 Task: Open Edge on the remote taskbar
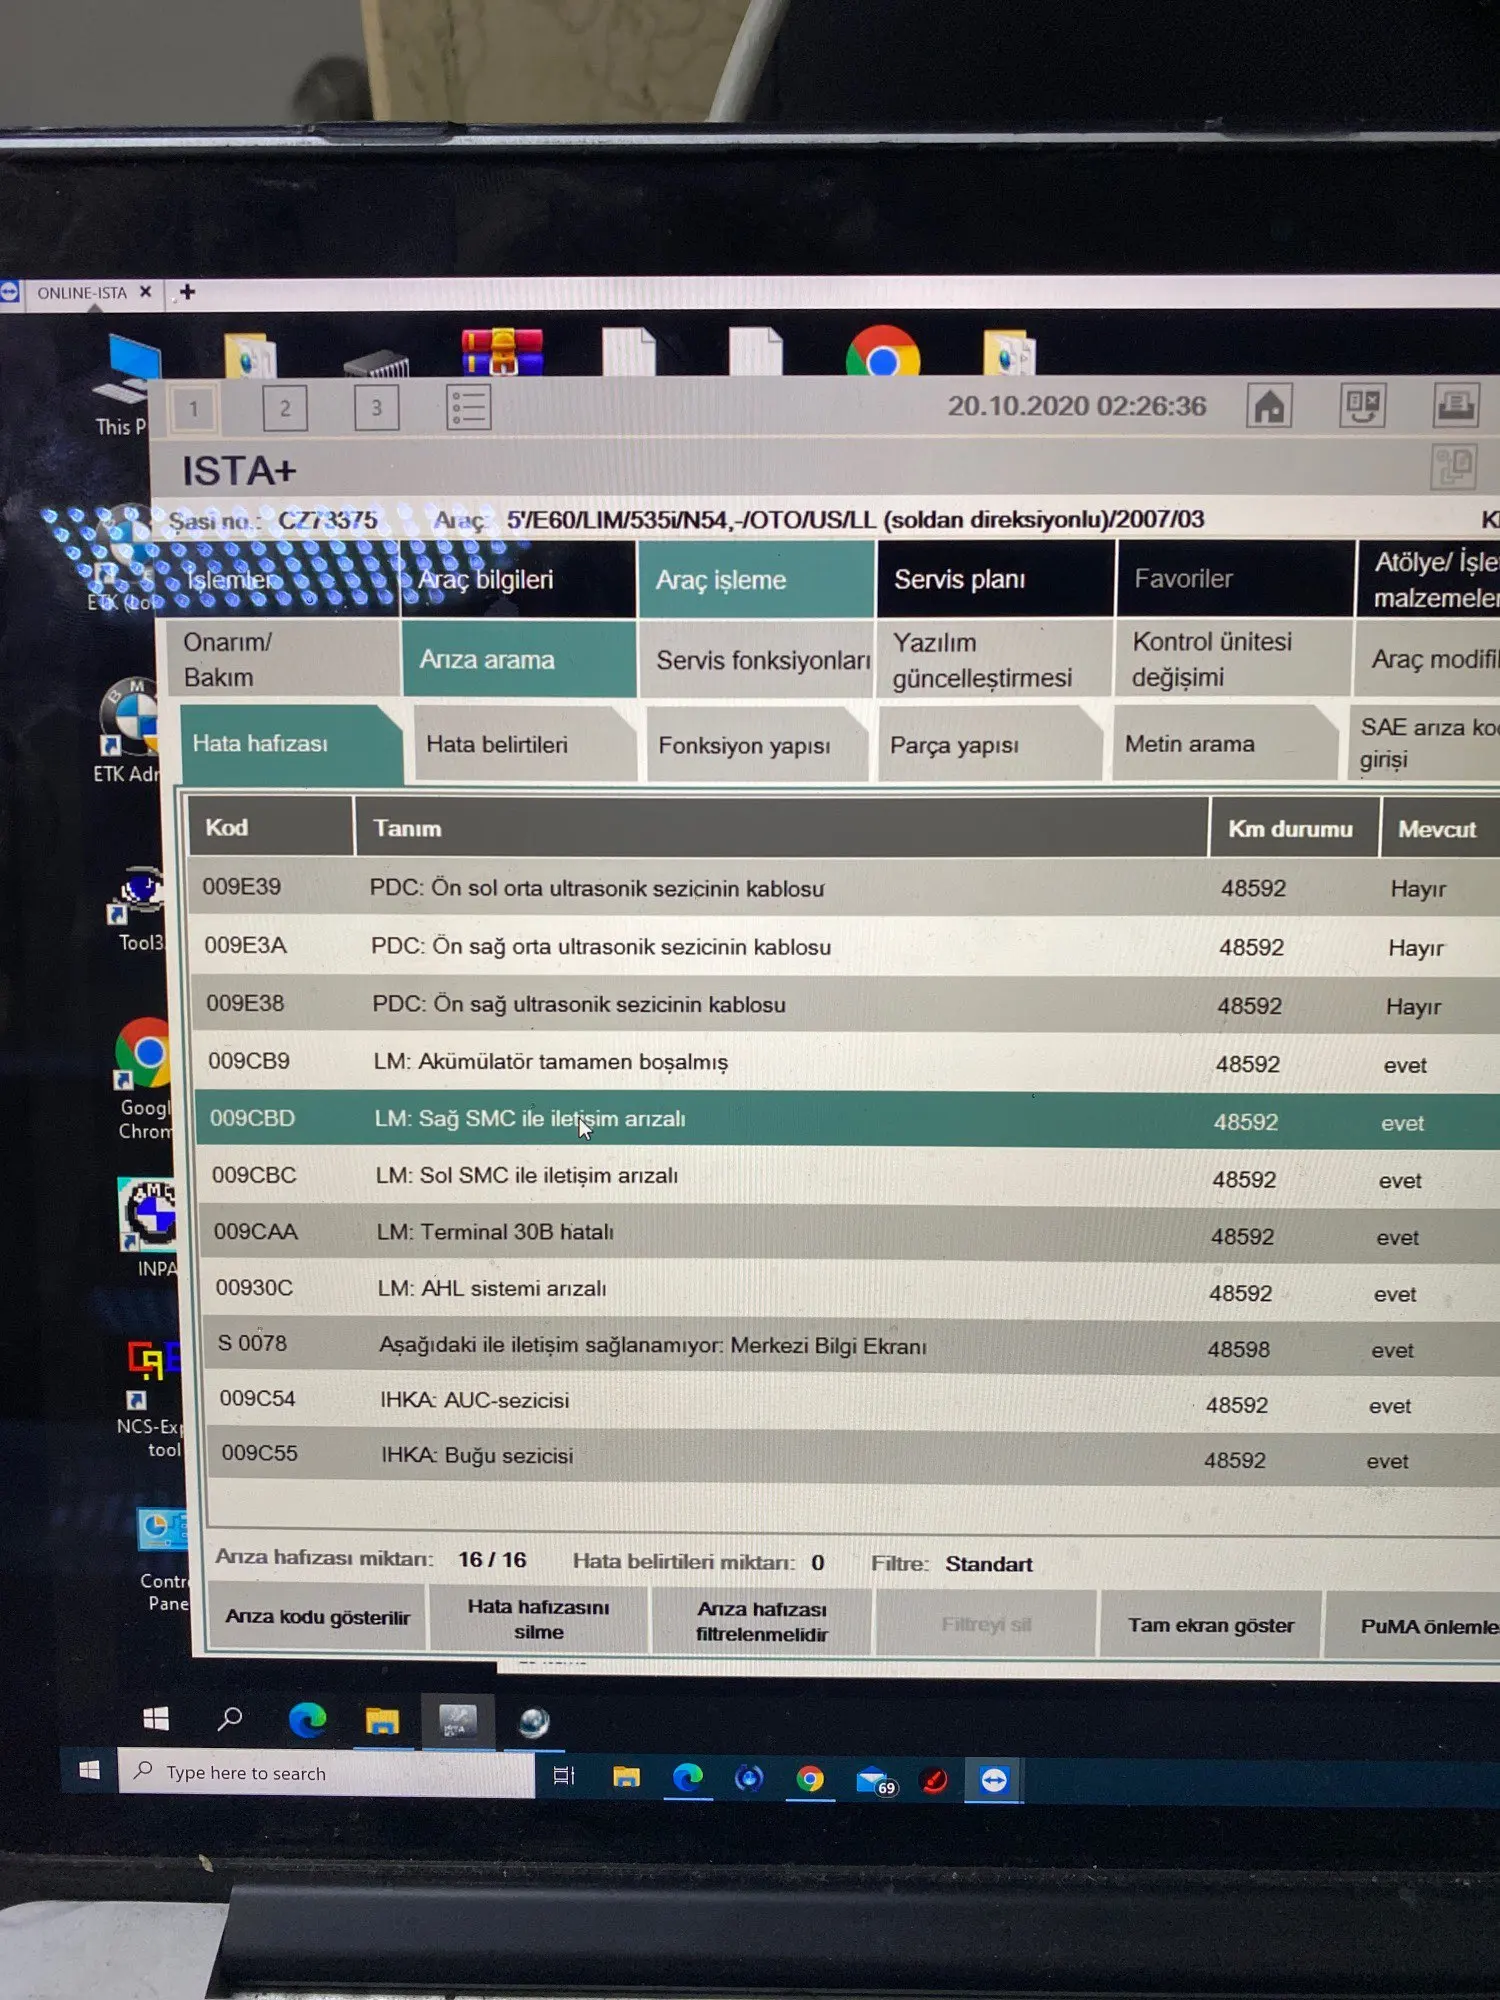point(307,1720)
